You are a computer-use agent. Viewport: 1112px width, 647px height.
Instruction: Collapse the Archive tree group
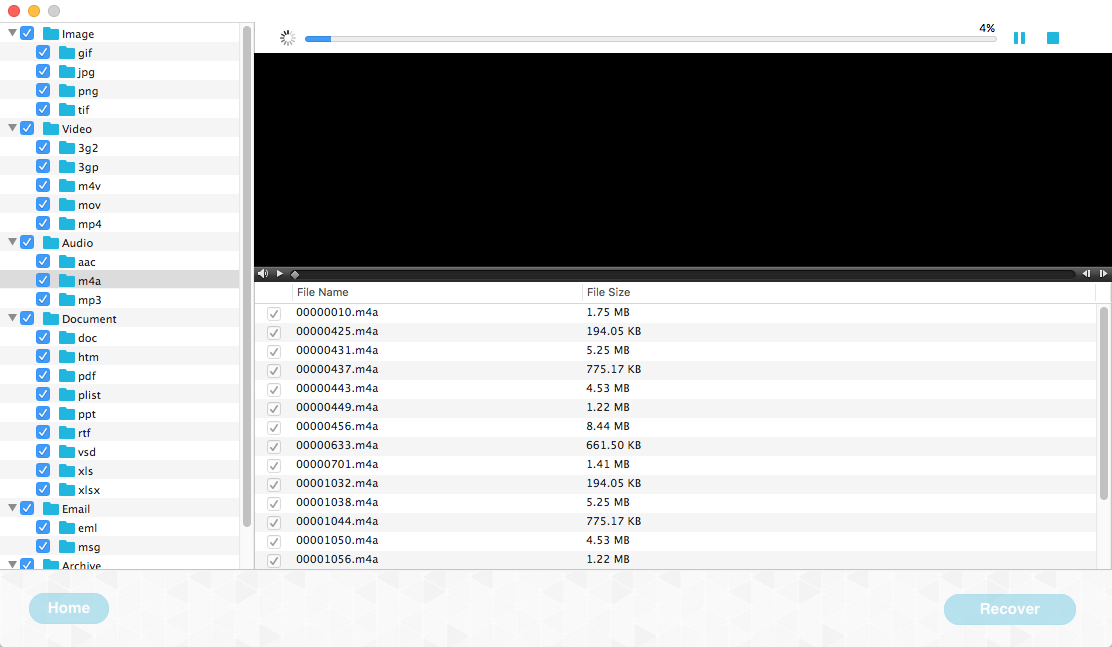[12, 564]
